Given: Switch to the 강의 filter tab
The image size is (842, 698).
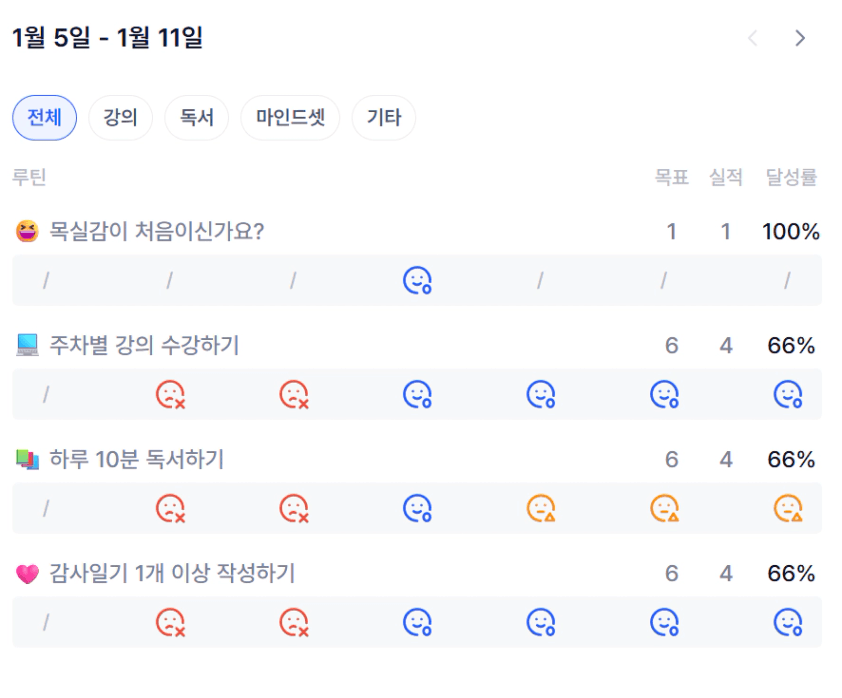Looking at the screenshot, I should 120,118.
